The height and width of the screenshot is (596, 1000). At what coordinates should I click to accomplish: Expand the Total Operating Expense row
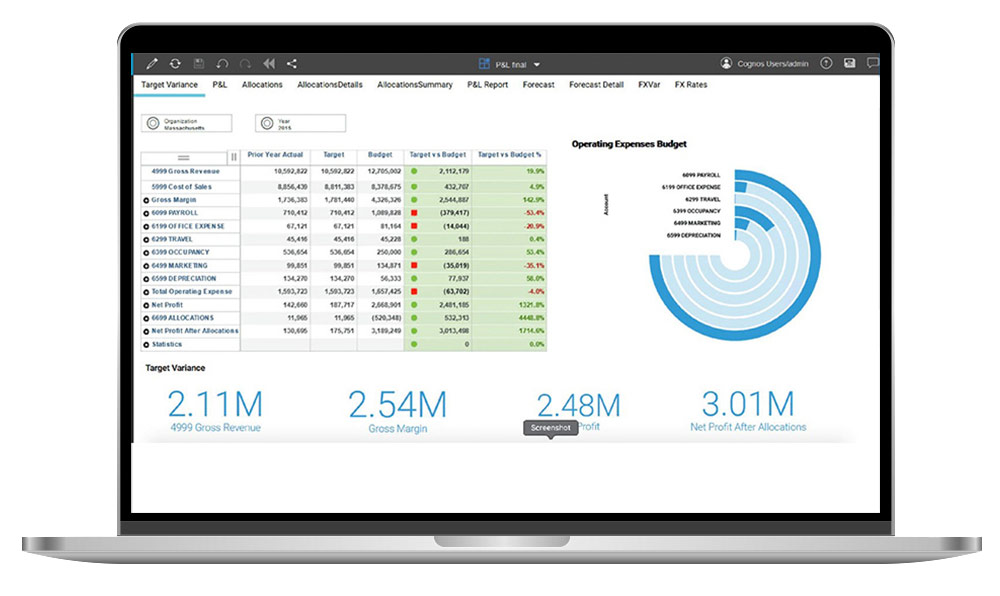[x=146, y=293]
